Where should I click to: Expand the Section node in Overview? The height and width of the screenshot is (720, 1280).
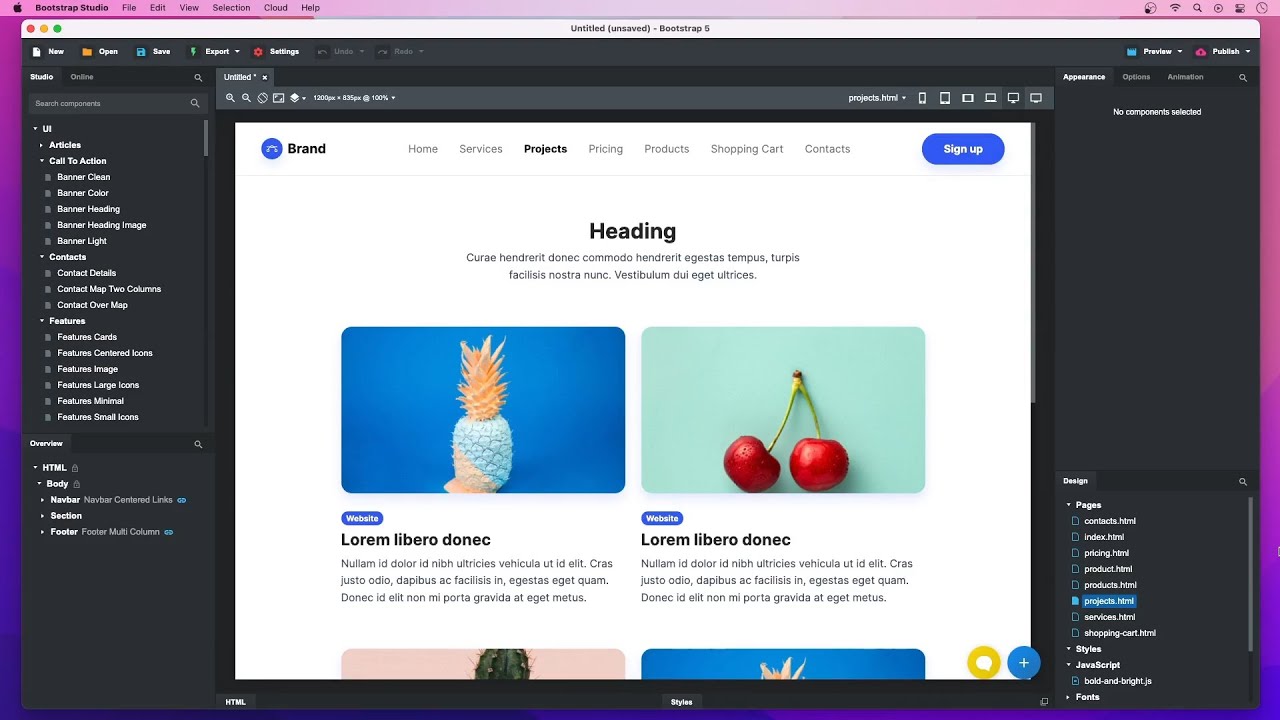43,516
